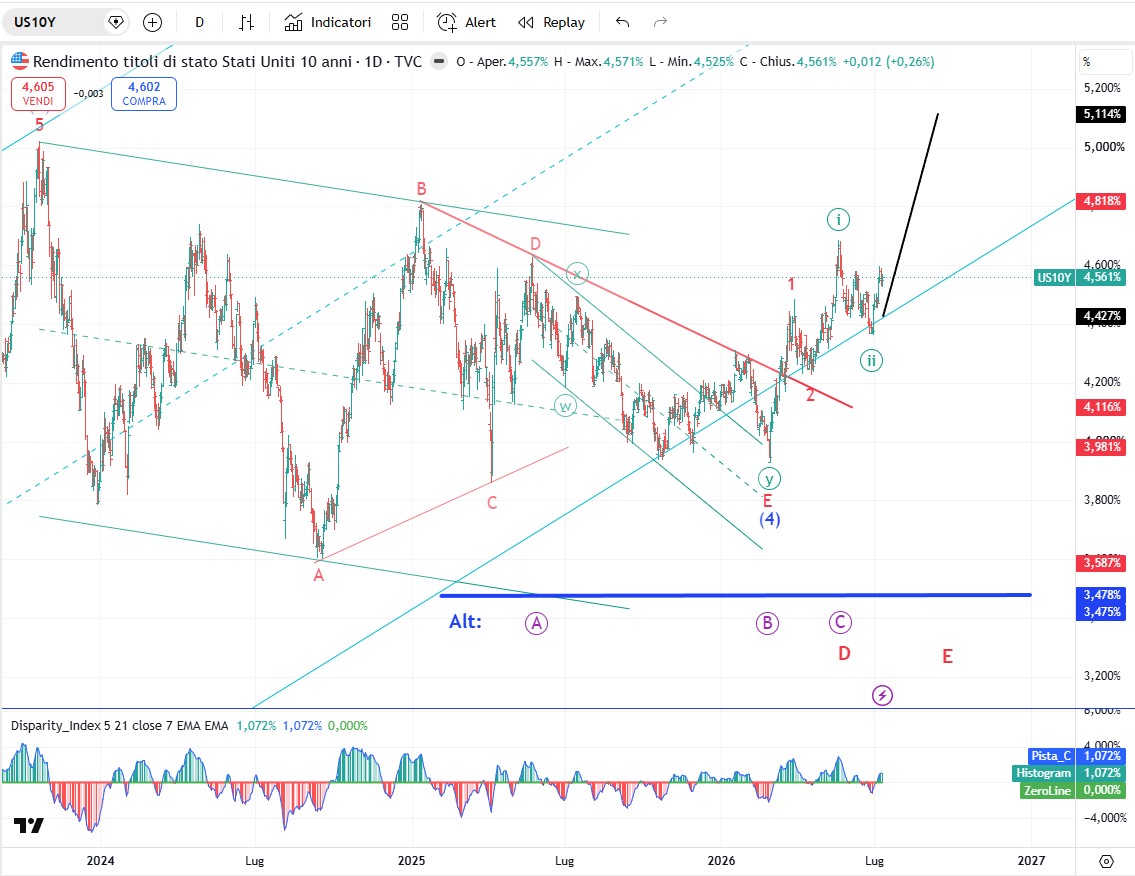
Task: Click the 2025 date on the time axis
Action: [411, 861]
